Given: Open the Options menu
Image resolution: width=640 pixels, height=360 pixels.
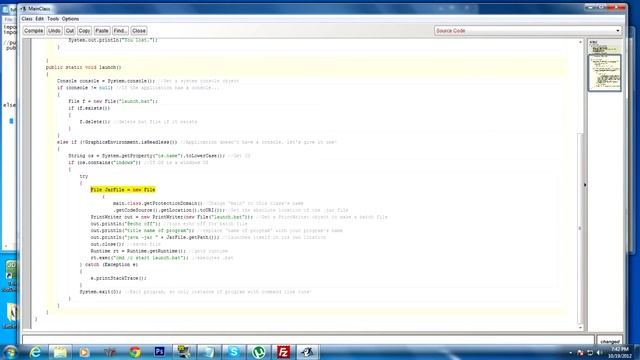Looking at the screenshot, I should (70, 19).
